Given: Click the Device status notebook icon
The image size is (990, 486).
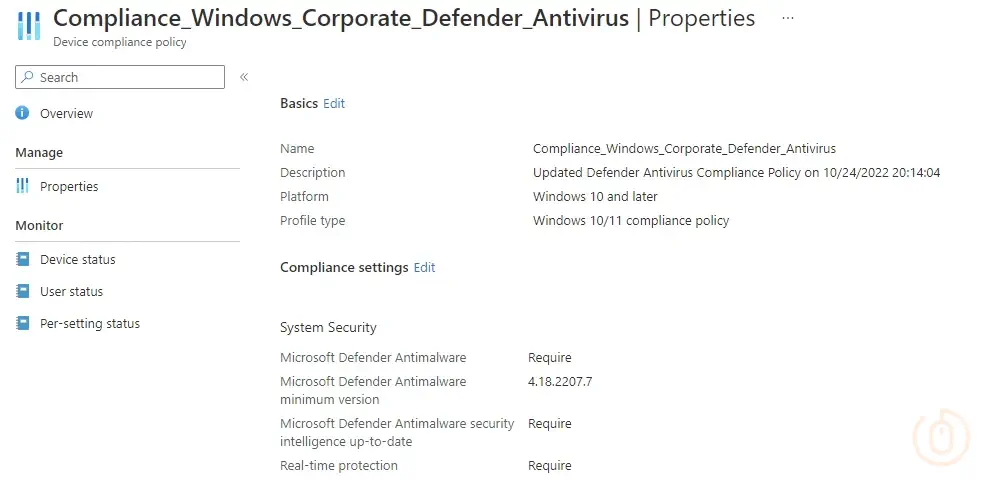Looking at the screenshot, I should pyautogui.click(x=22, y=259).
